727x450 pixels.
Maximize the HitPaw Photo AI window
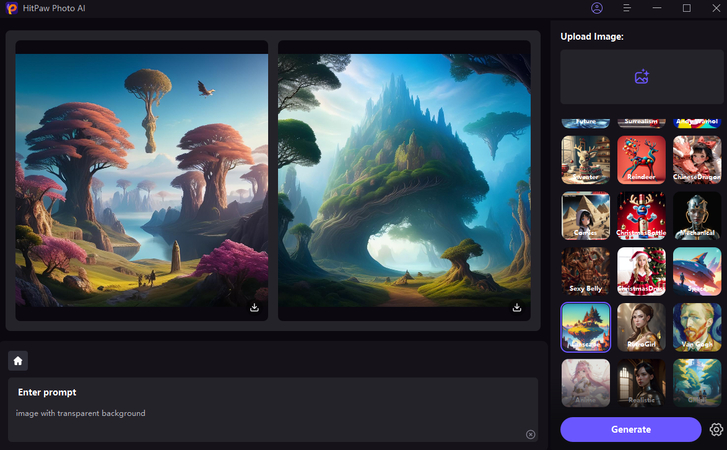(x=687, y=8)
